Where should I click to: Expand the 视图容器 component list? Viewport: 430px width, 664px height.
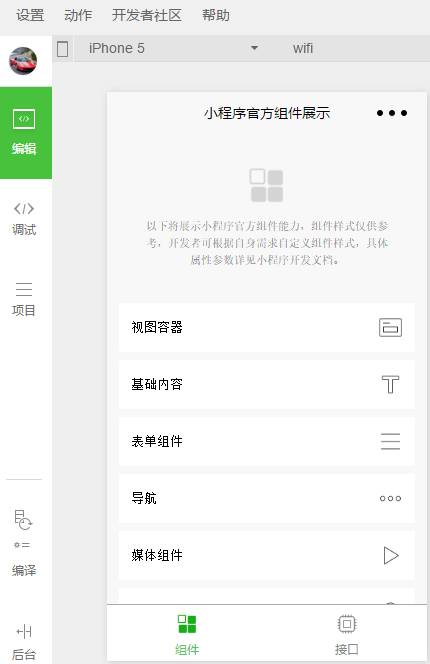click(267, 327)
